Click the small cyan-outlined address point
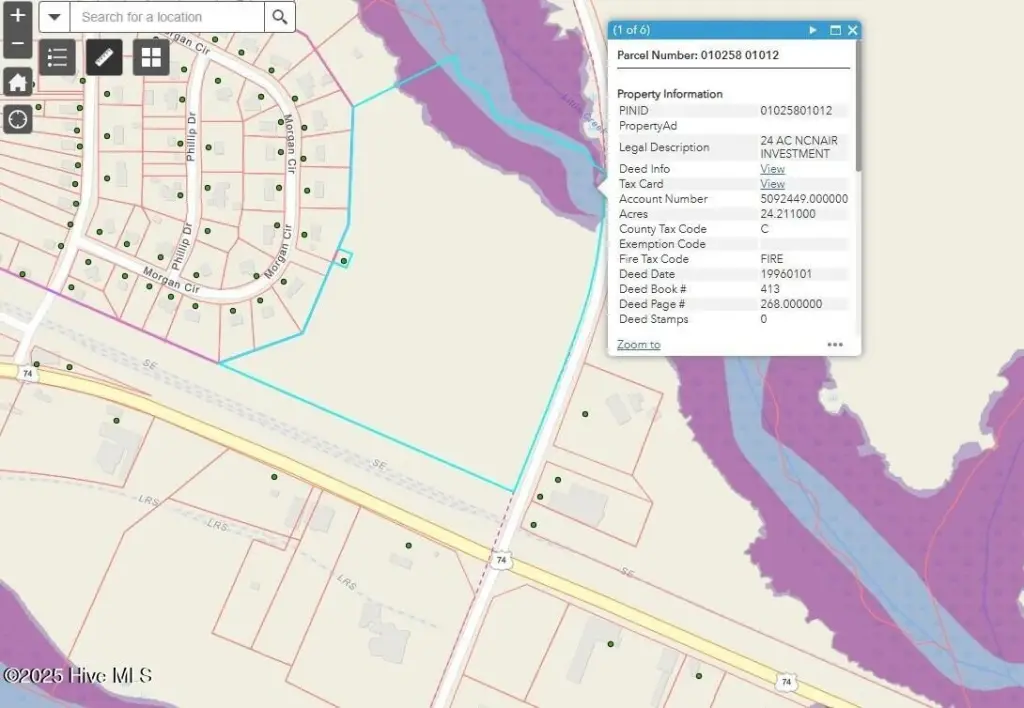 click(x=344, y=260)
